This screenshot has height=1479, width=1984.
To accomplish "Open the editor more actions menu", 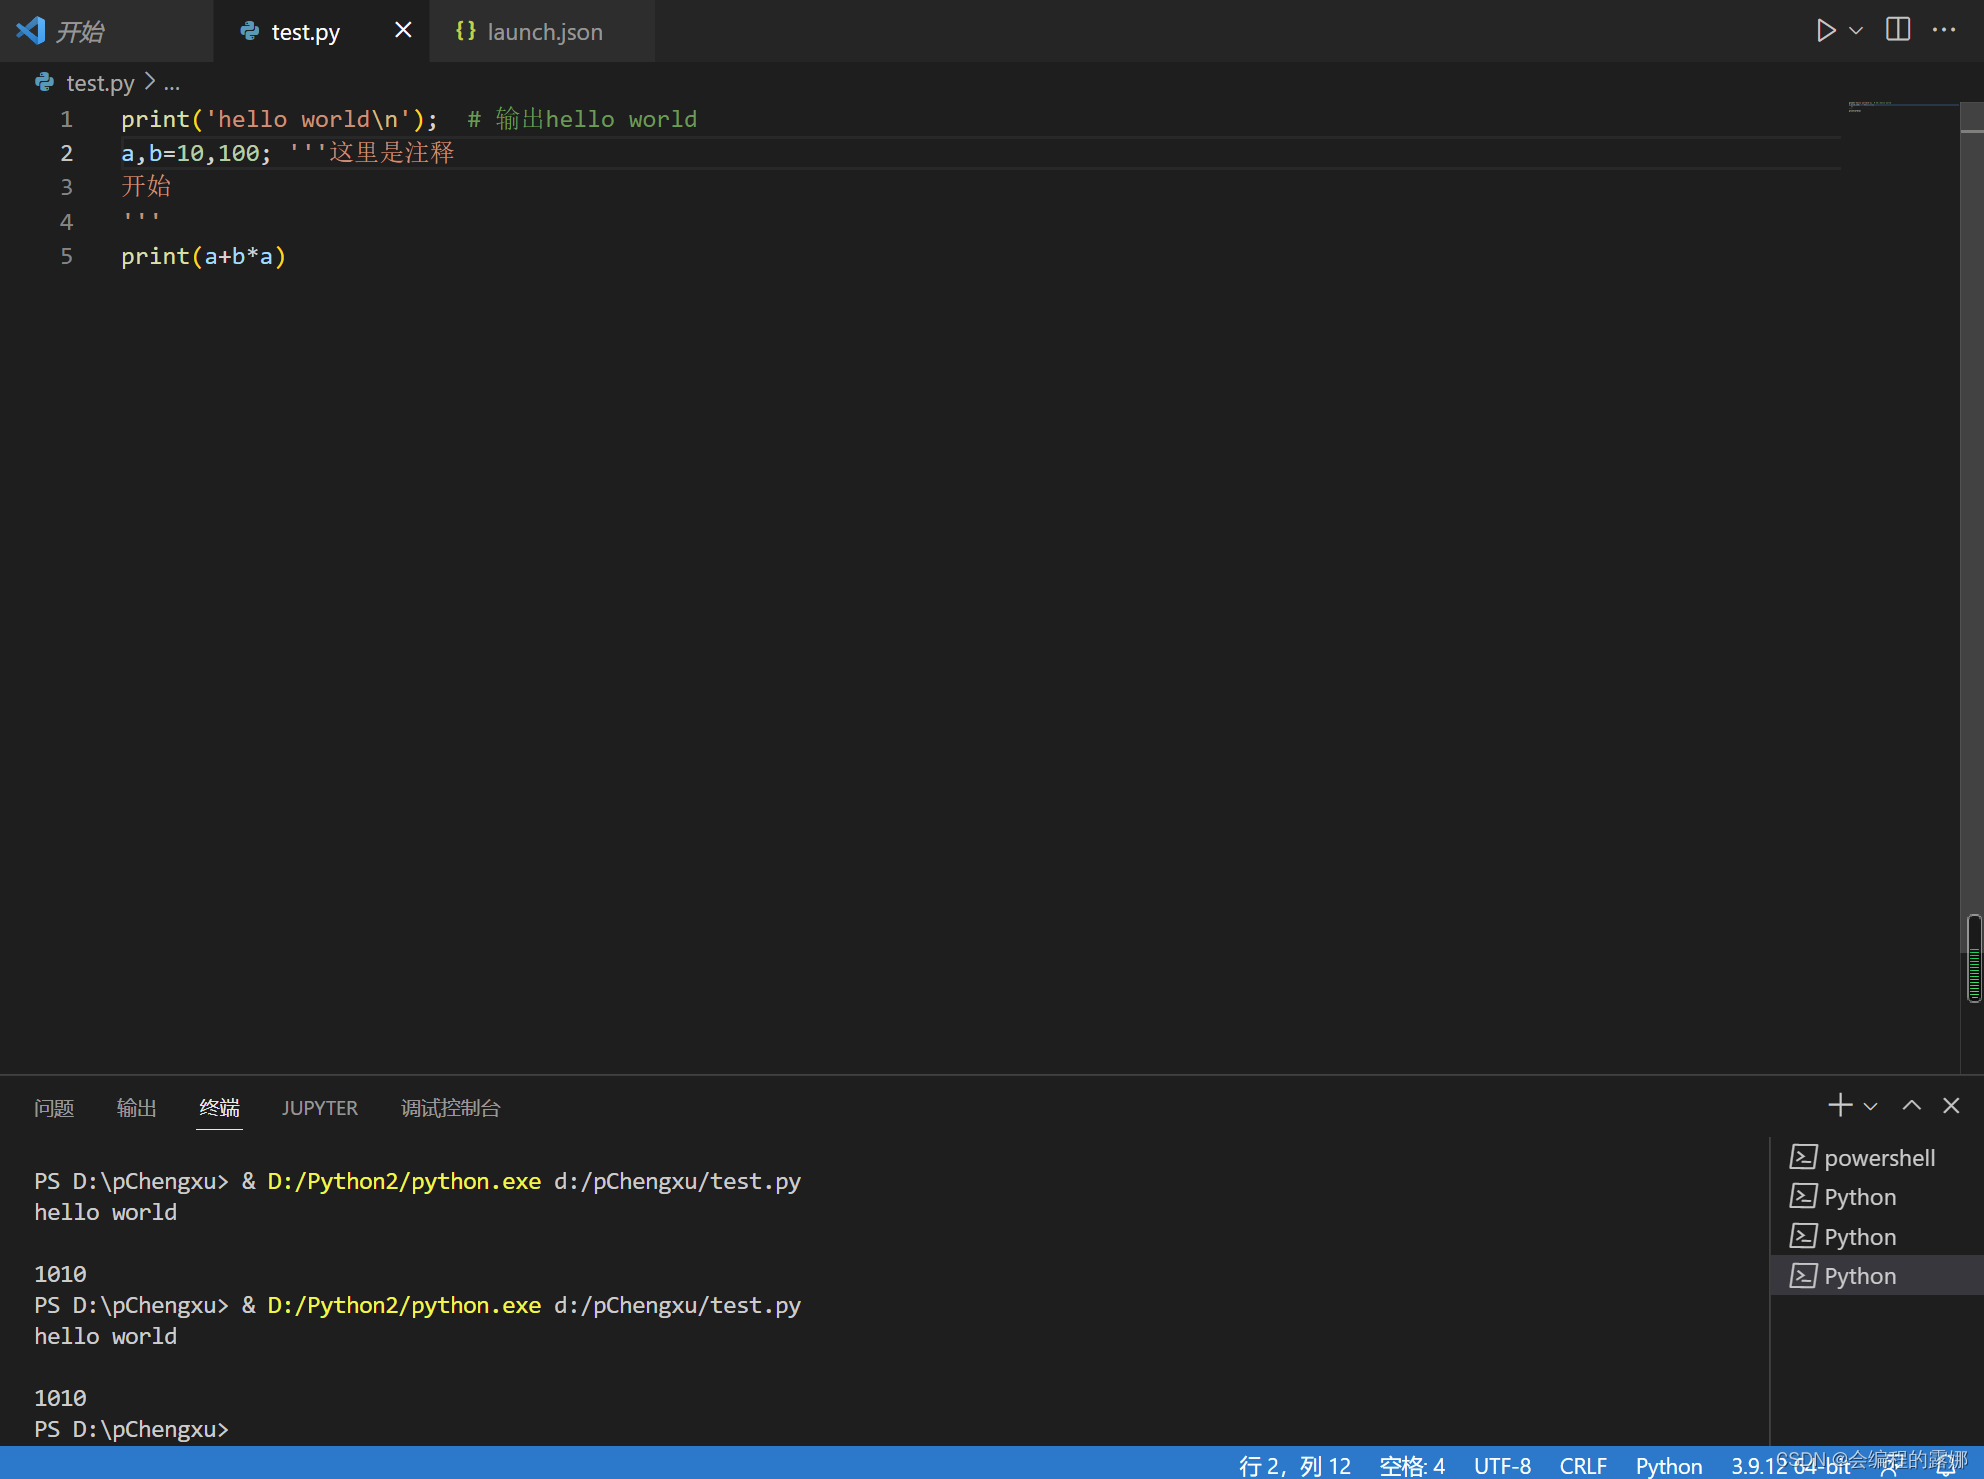I will point(1943,30).
